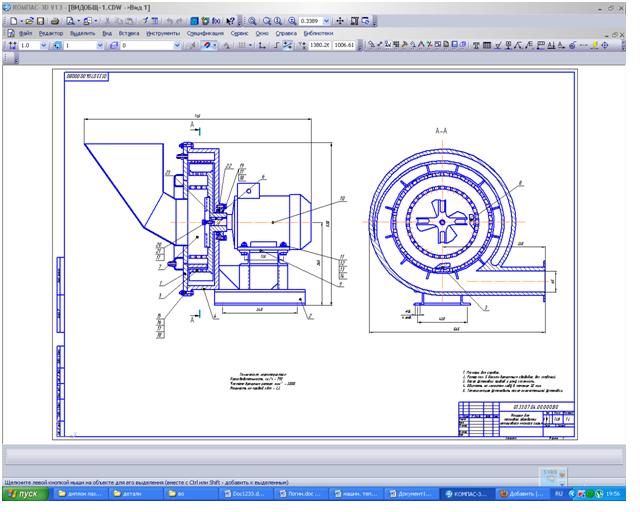Create a new document with New icon

(13, 21)
